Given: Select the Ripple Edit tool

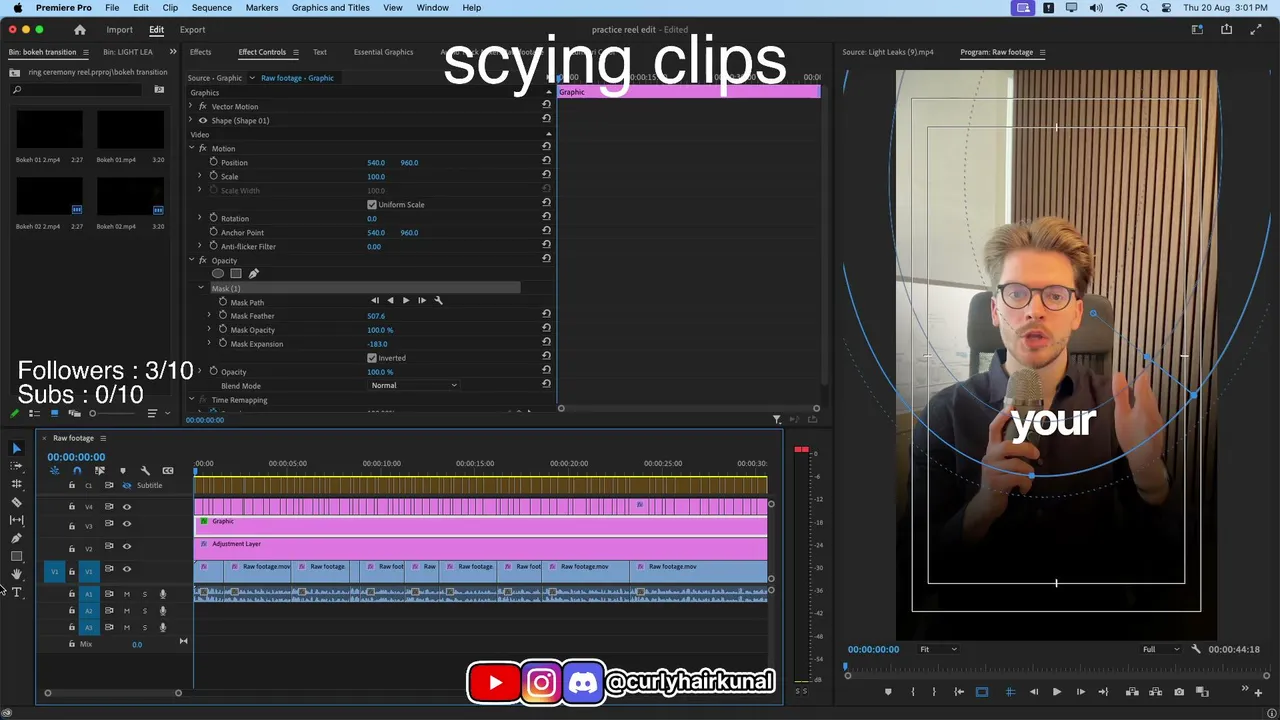Looking at the screenshot, I should point(16,484).
